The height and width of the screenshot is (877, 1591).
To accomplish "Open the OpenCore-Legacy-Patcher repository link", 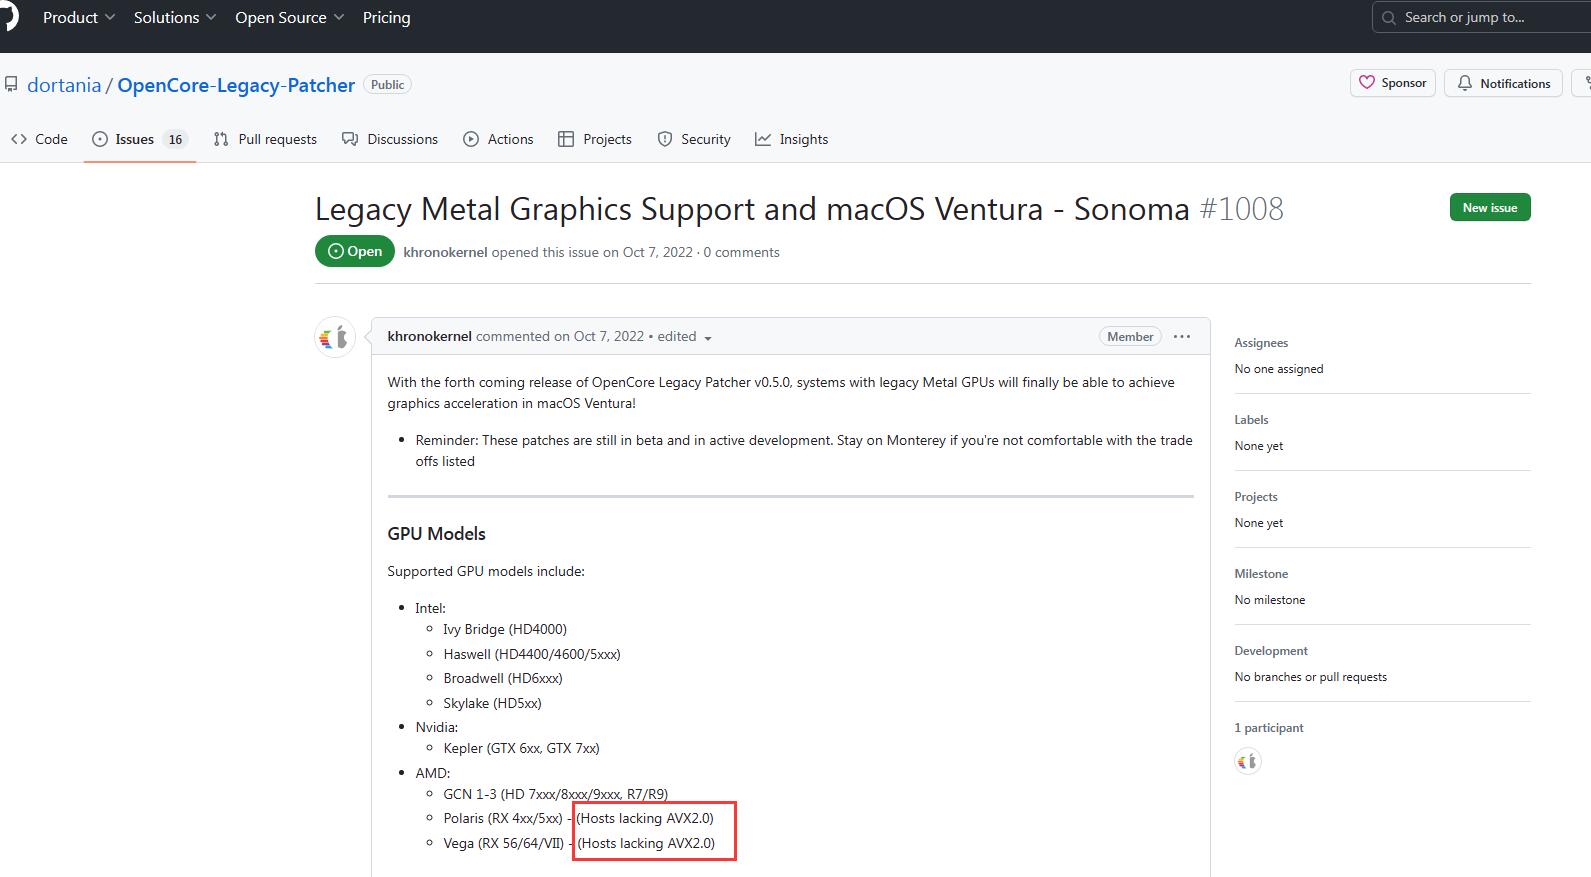I will pos(236,85).
